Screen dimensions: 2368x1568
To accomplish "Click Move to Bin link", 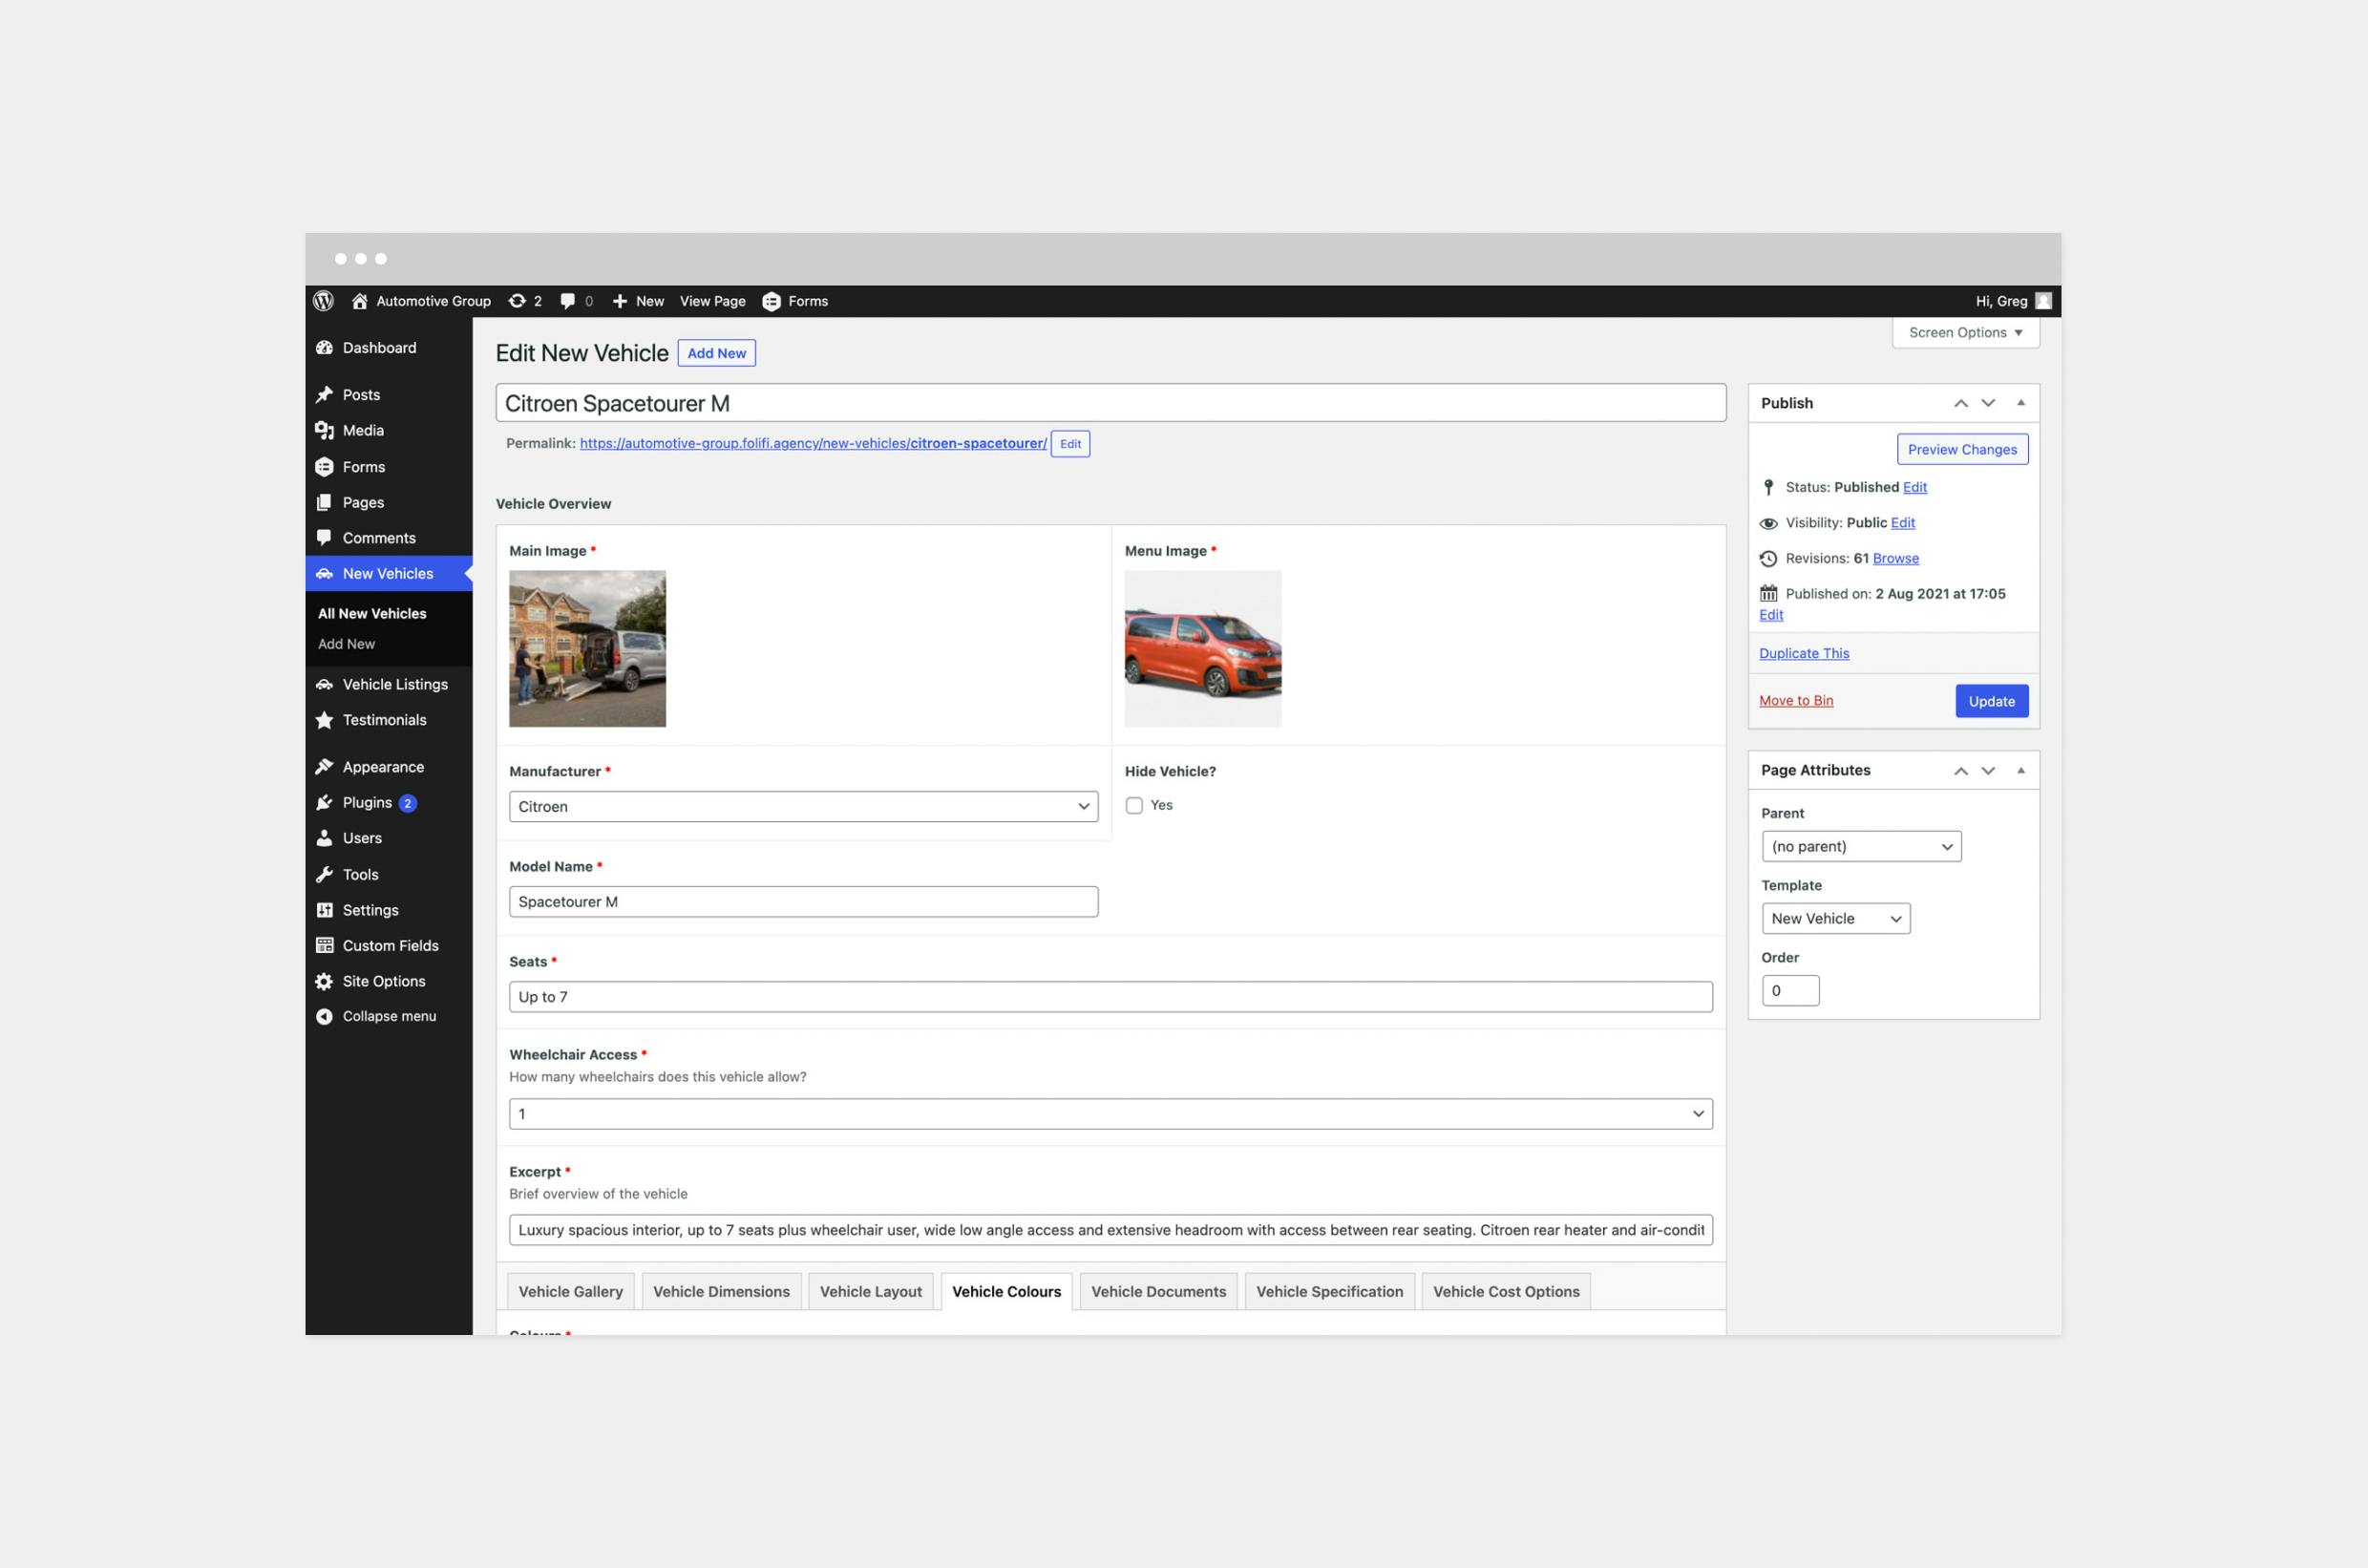I will [1796, 701].
